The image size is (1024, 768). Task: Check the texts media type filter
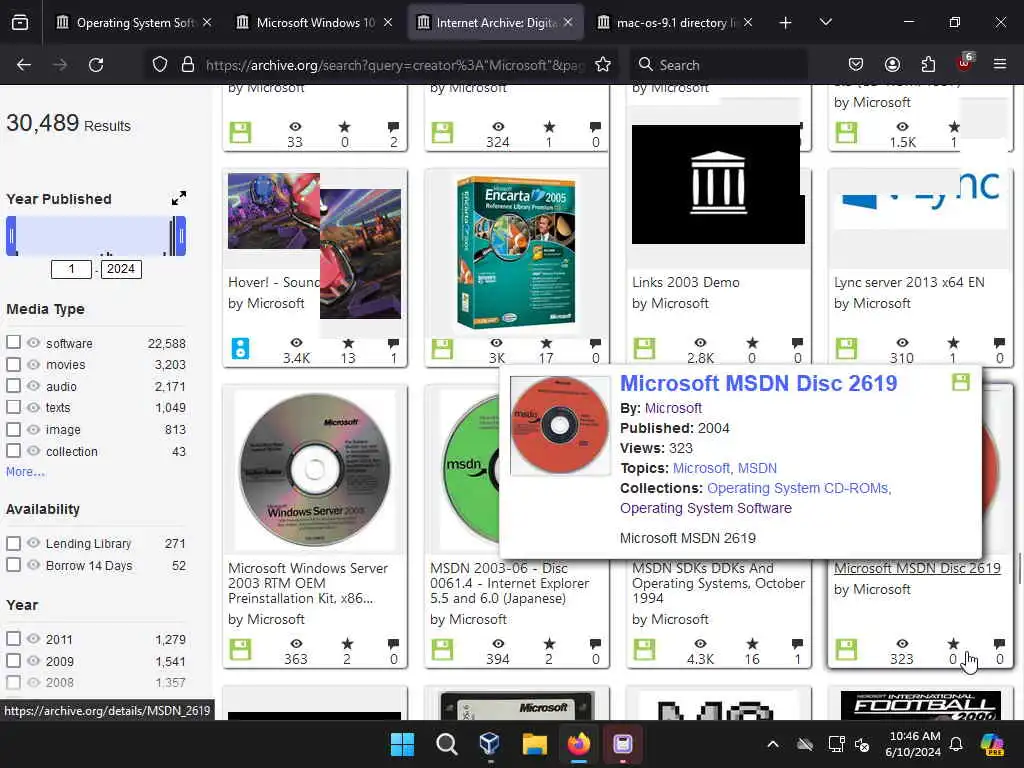[13, 407]
